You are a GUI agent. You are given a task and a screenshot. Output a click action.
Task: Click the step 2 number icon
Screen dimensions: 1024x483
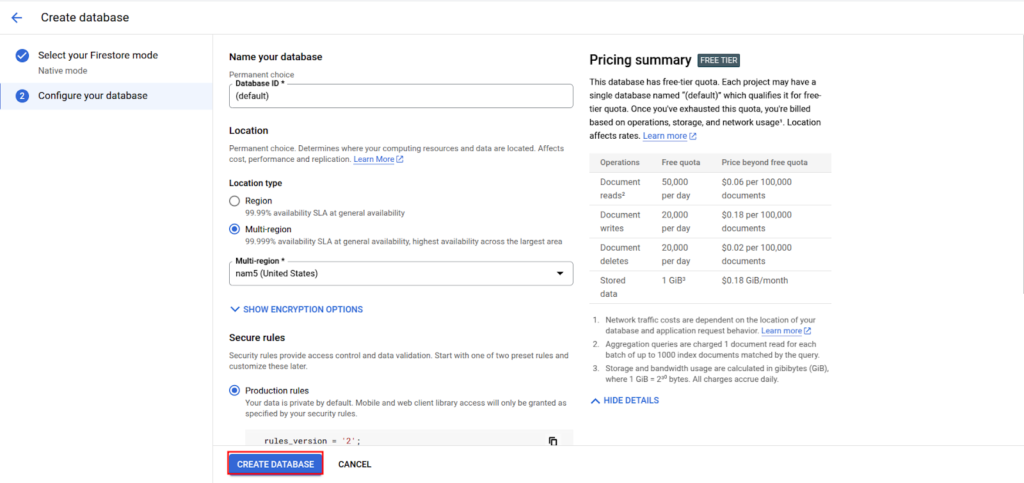point(22,96)
